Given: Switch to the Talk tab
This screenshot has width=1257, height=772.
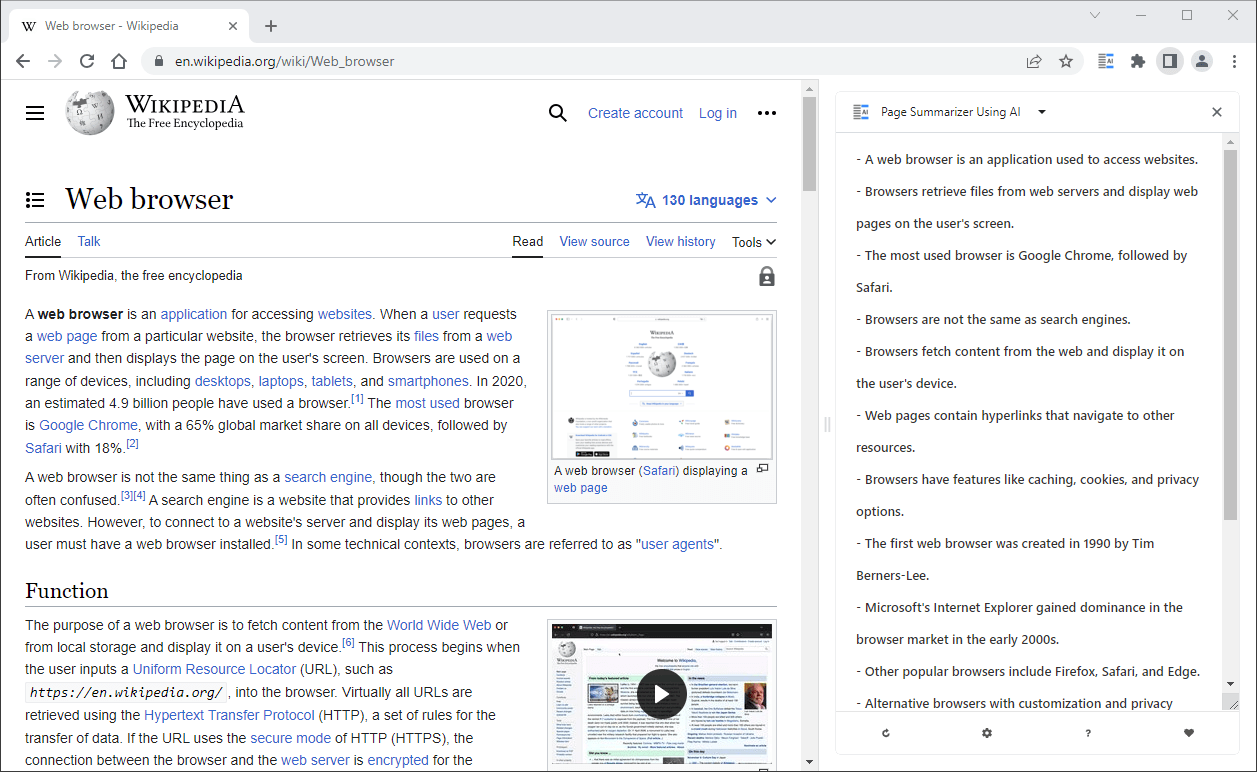Looking at the screenshot, I should (x=89, y=241).
